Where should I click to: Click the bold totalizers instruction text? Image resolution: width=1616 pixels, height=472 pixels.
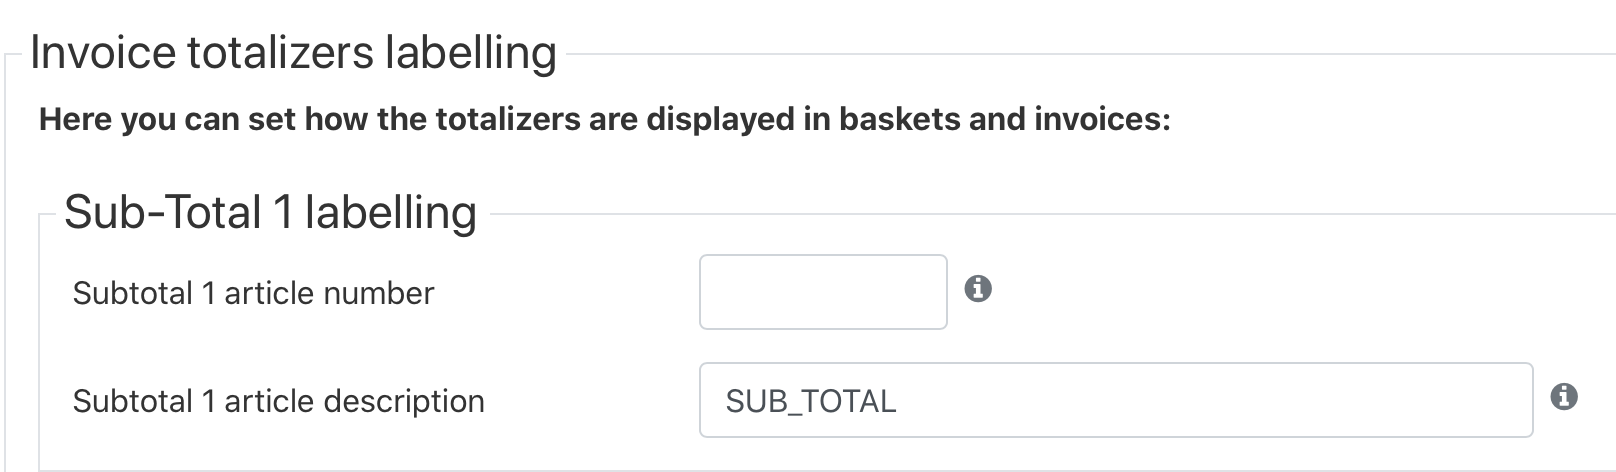[x=604, y=119]
